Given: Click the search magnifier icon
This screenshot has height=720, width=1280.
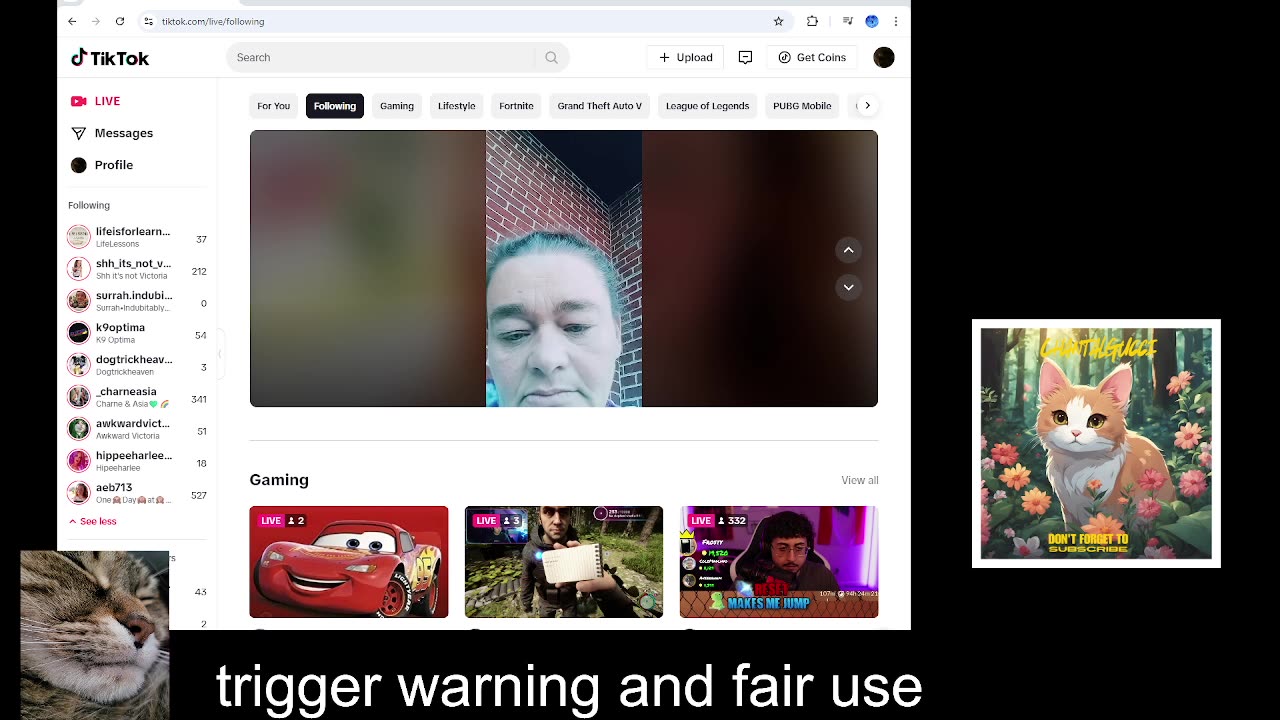Looking at the screenshot, I should coord(551,58).
